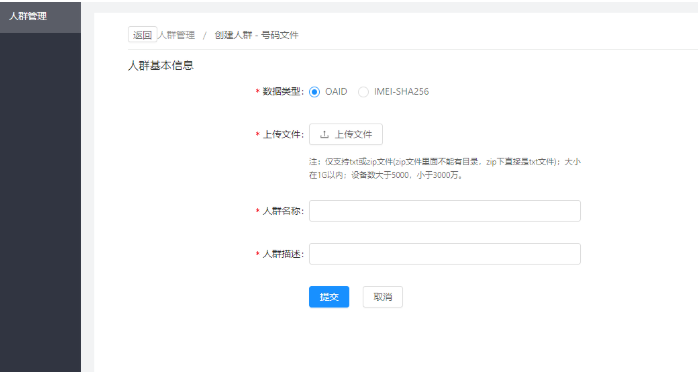Viewport: 698px width, 375px height.
Task: Select the IMEI-SHA256 radio option
Action: tap(363, 92)
